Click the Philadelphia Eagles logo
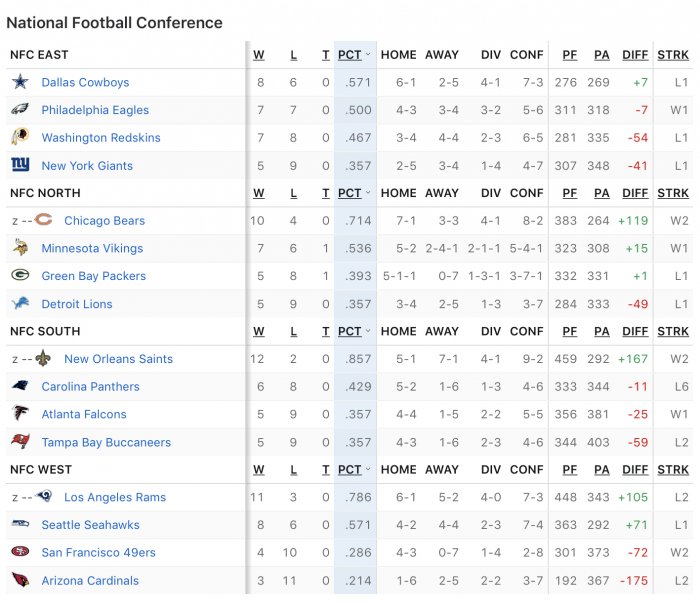The image size is (700, 603). 20,109
